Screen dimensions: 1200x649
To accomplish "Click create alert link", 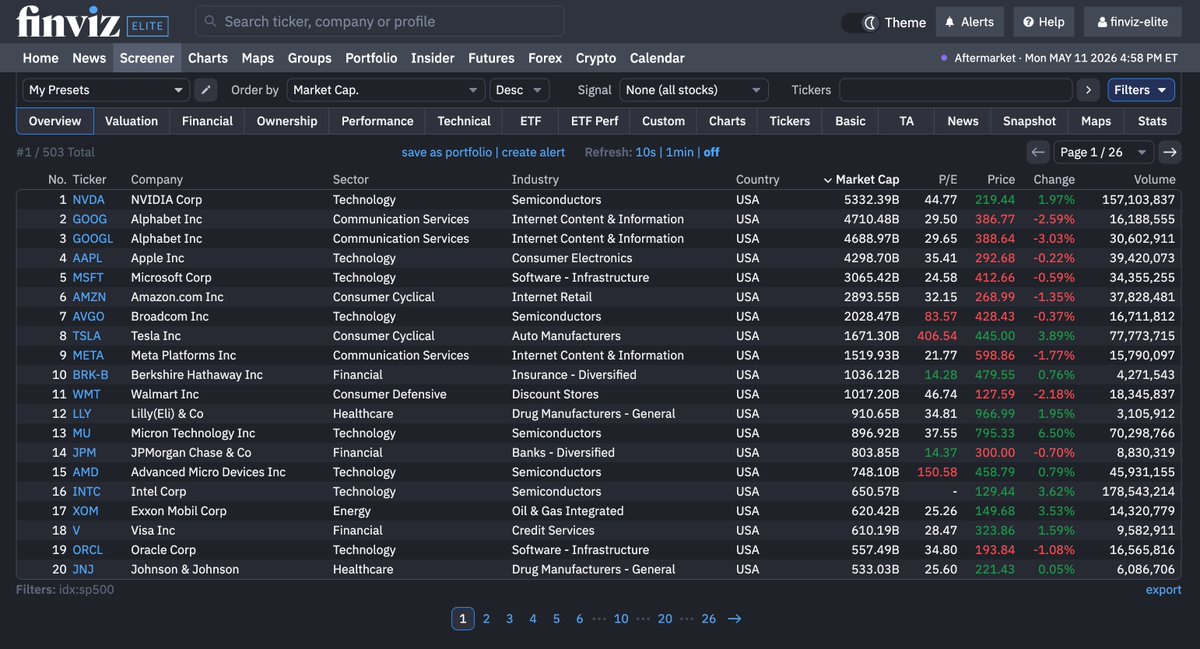I will tap(533, 152).
